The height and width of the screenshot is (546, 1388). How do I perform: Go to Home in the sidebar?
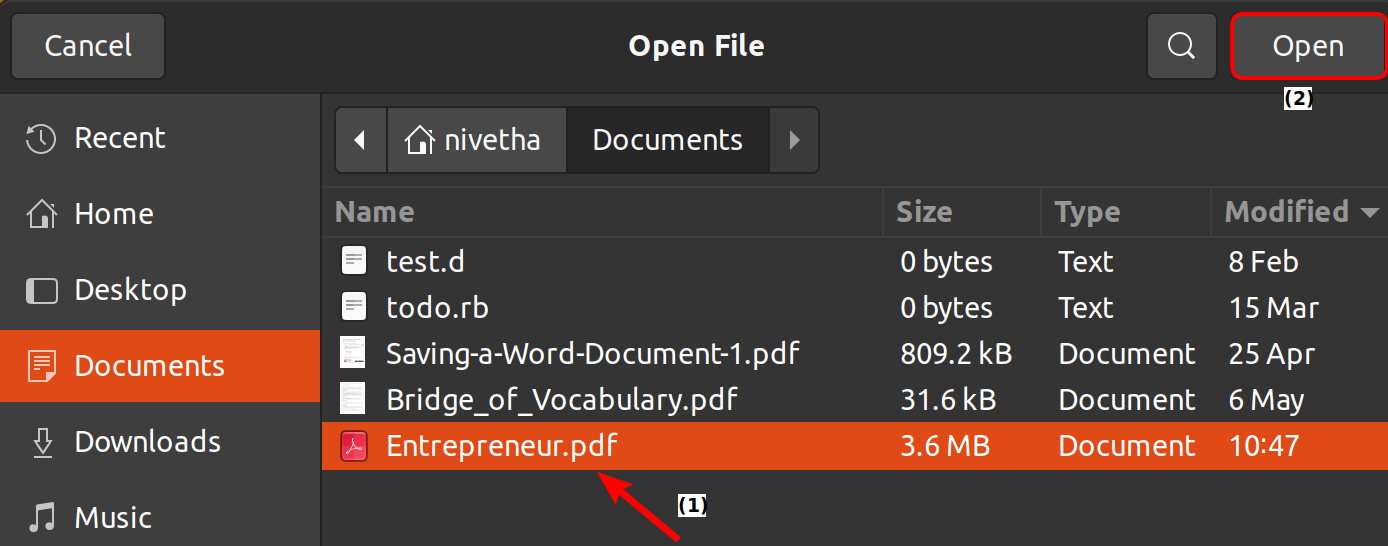point(113,214)
